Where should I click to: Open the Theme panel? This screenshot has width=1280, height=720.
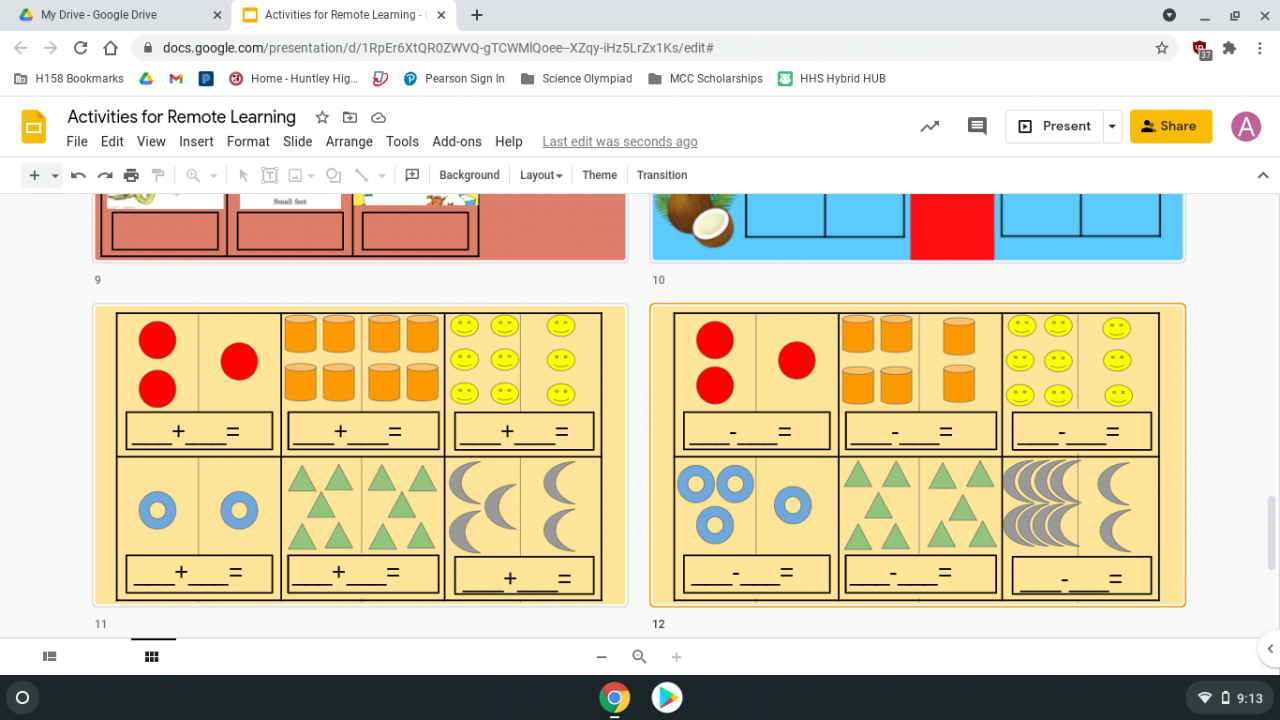pyautogui.click(x=599, y=175)
